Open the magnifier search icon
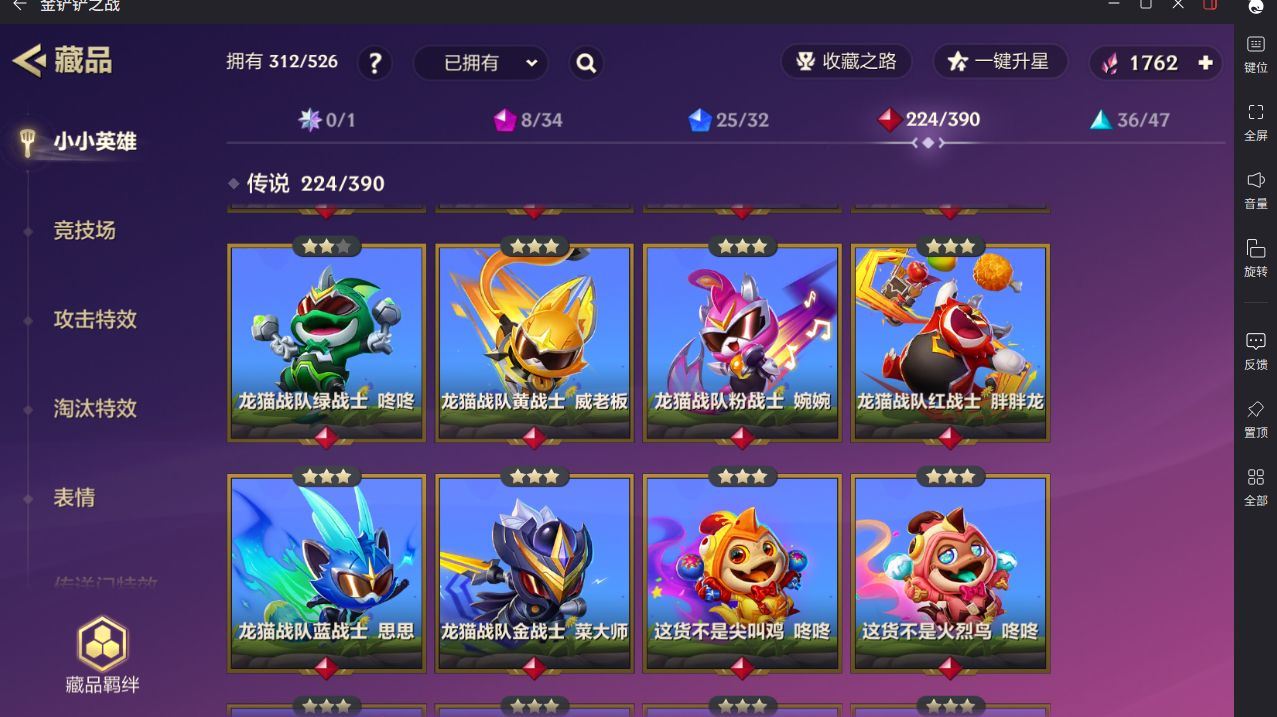The width and height of the screenshot is (1277, 717). tap(587, 63)
